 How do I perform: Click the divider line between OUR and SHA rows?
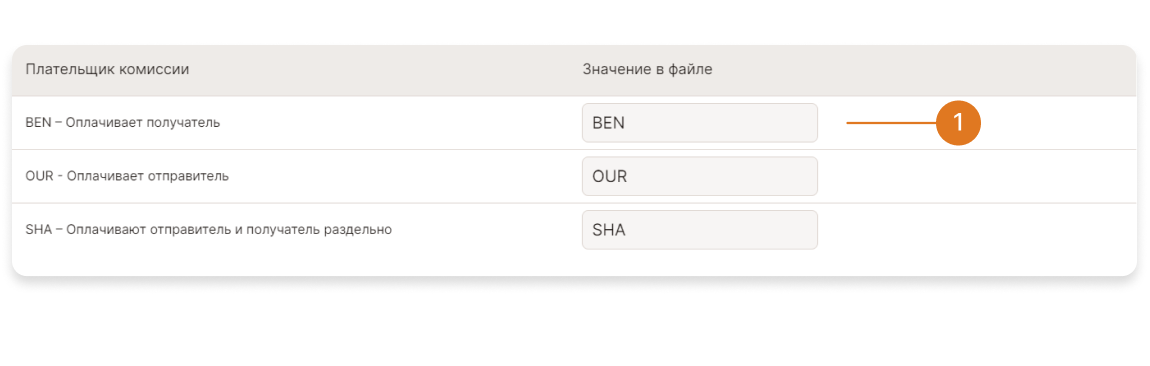[x=574, y=203]
